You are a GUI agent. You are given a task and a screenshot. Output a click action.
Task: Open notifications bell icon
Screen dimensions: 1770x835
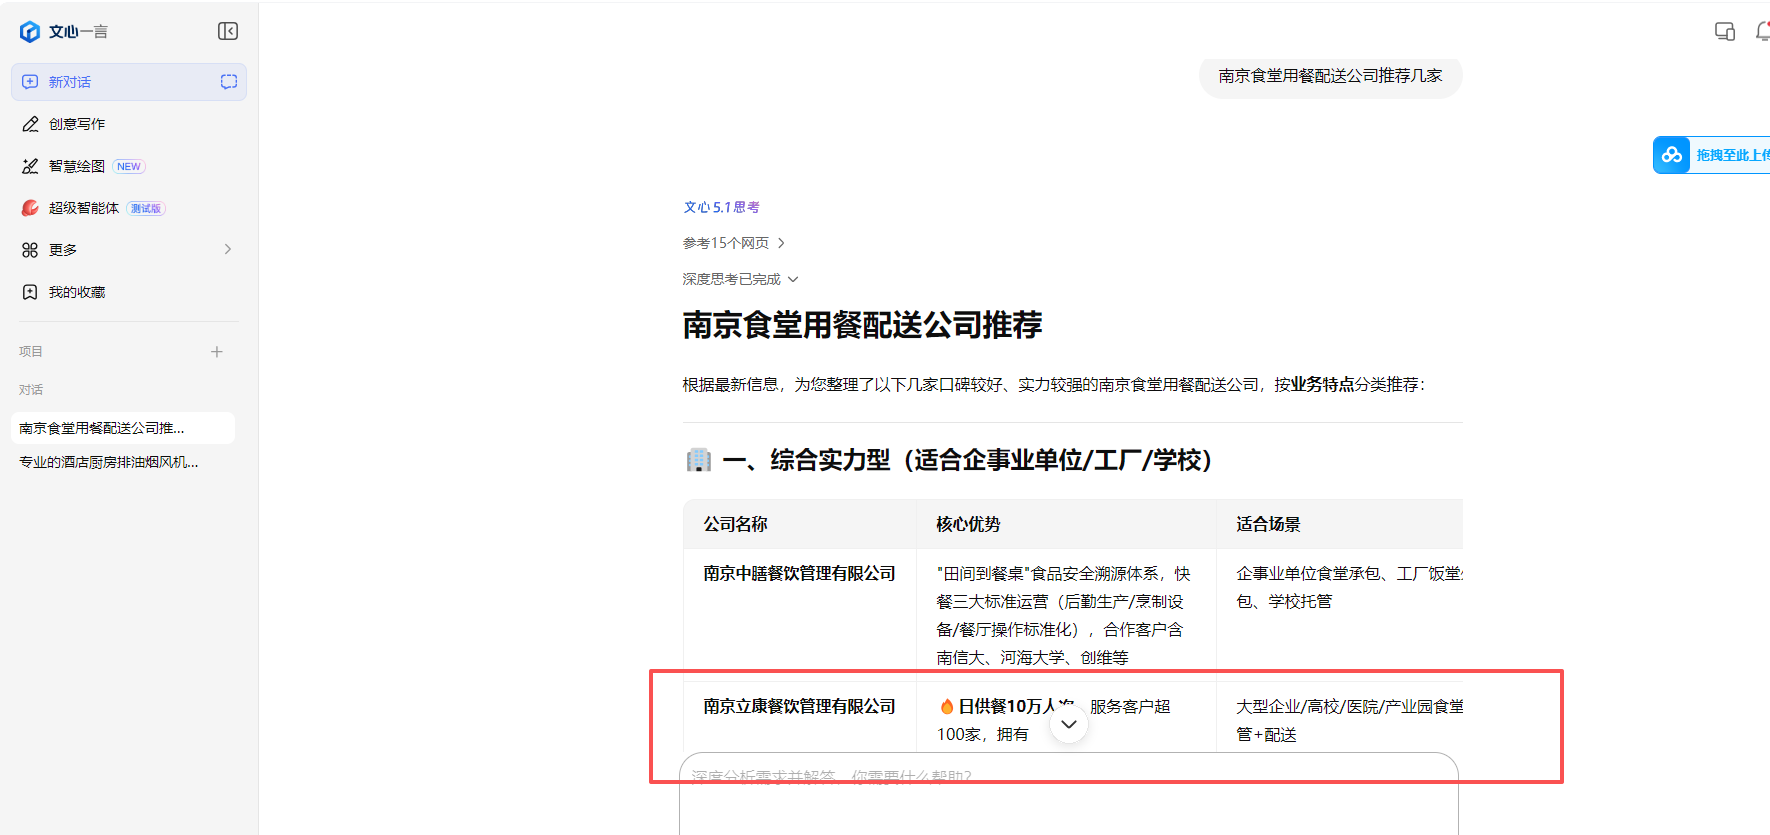pos(1763,32)
